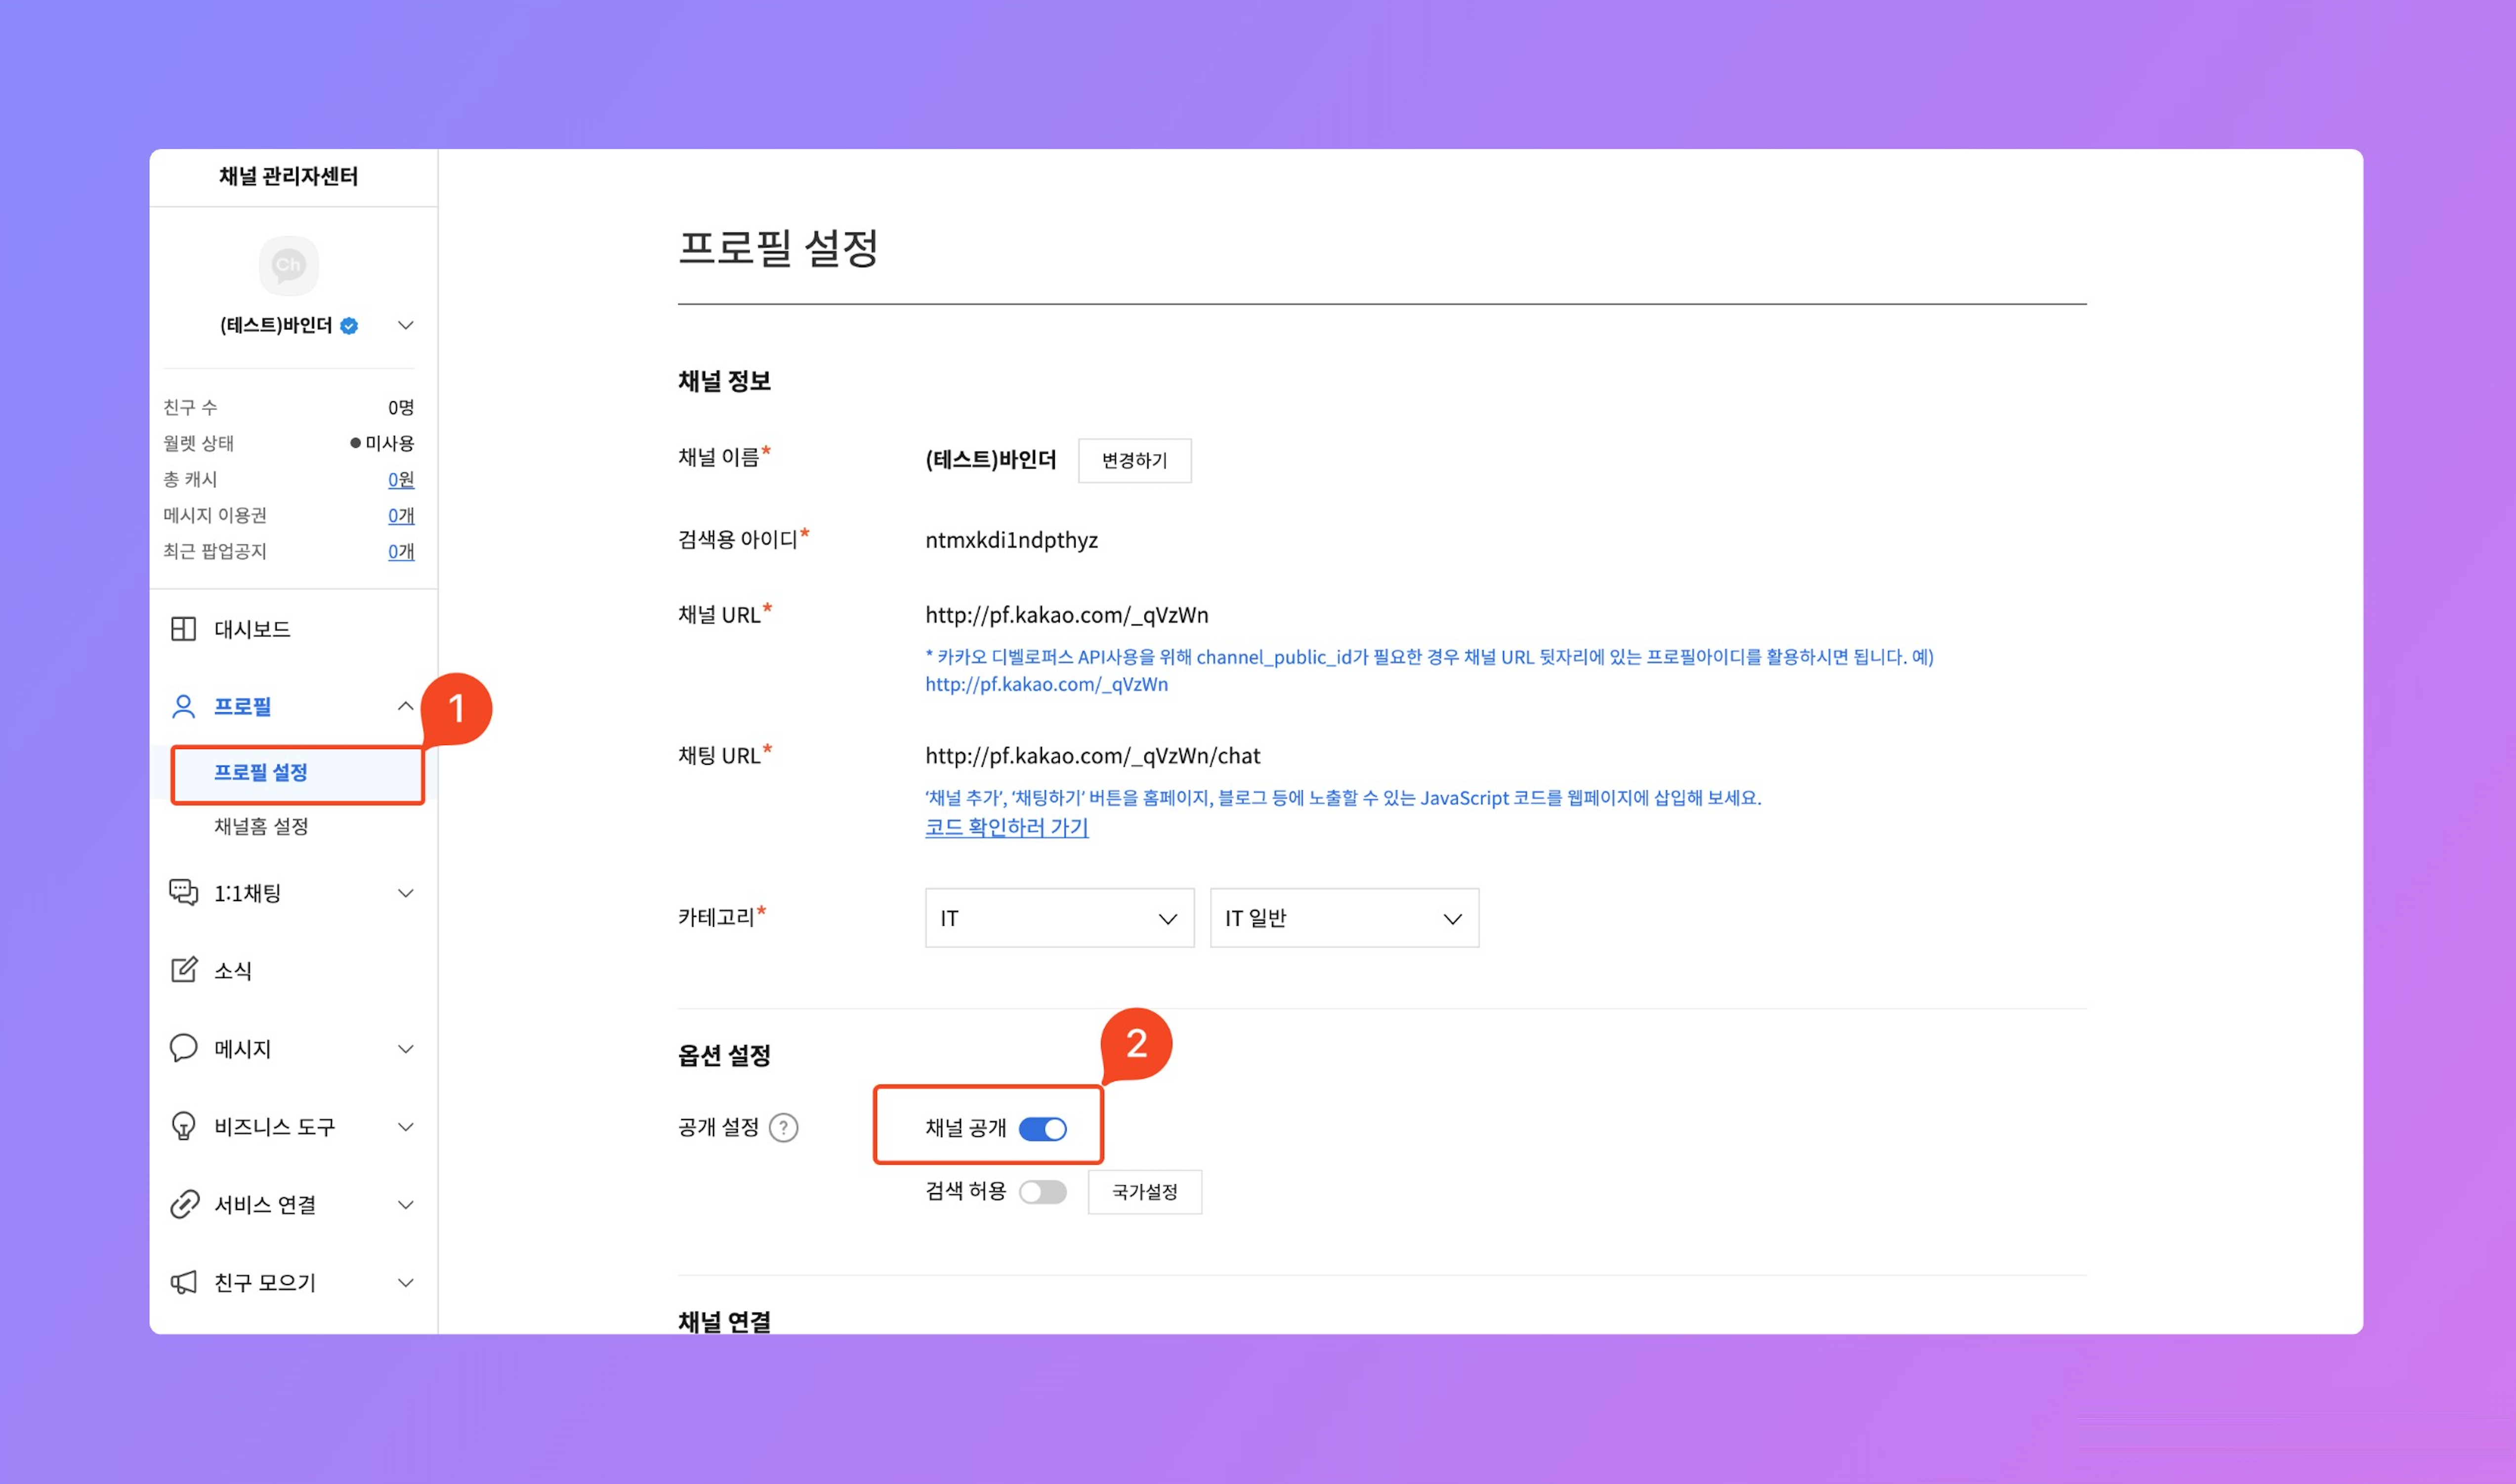Expand the channel selector next to (테스트)바인더
2516x1484 pixels.
click(406, 325)
